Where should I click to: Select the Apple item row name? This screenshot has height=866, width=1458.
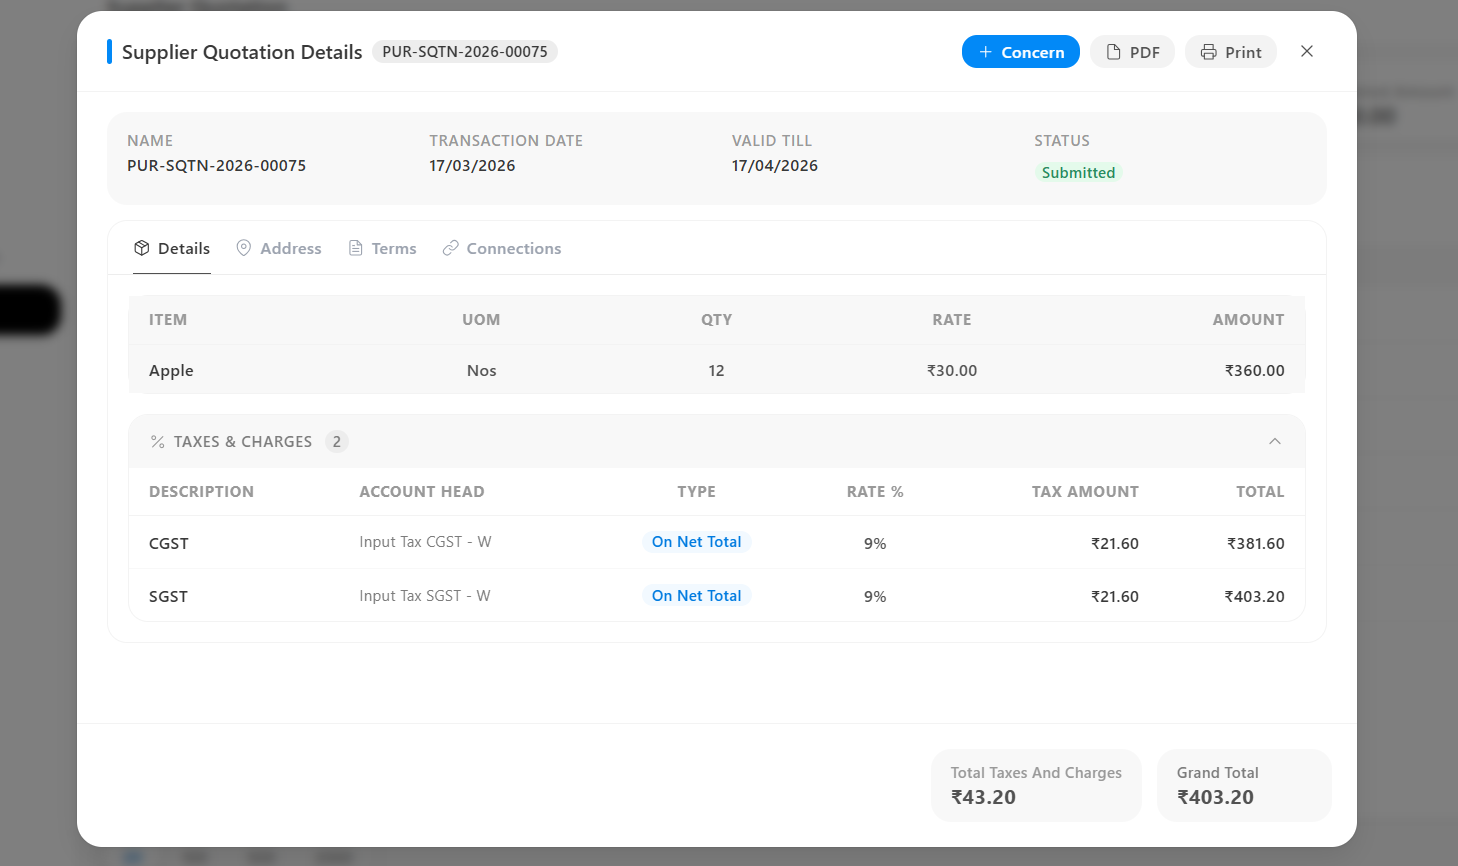(x=171, y=370)
